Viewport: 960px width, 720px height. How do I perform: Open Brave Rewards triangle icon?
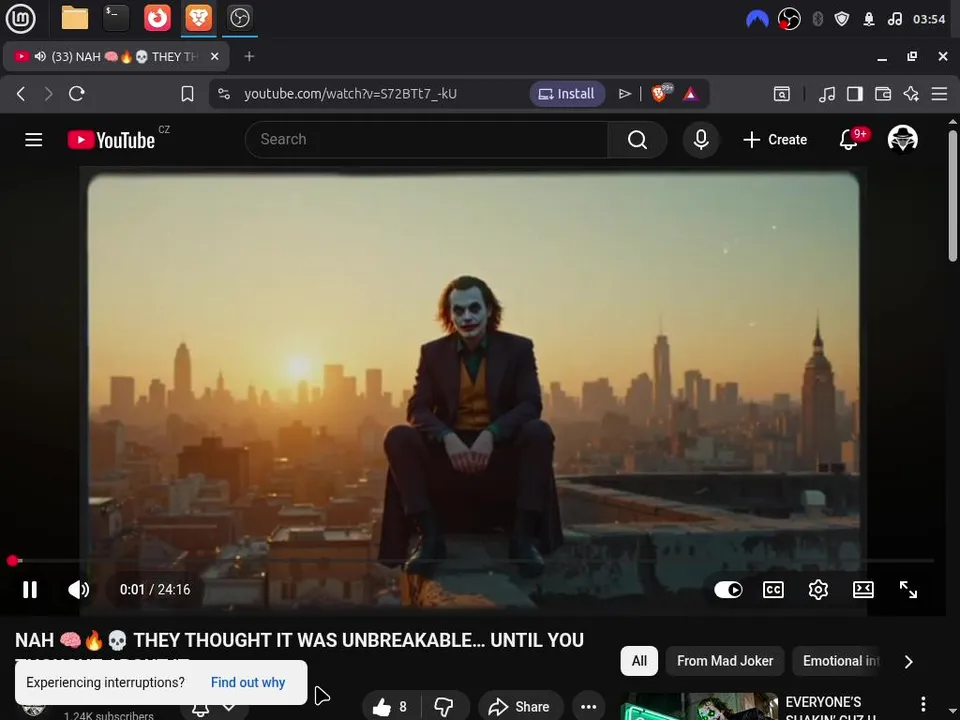click(691, 94)
